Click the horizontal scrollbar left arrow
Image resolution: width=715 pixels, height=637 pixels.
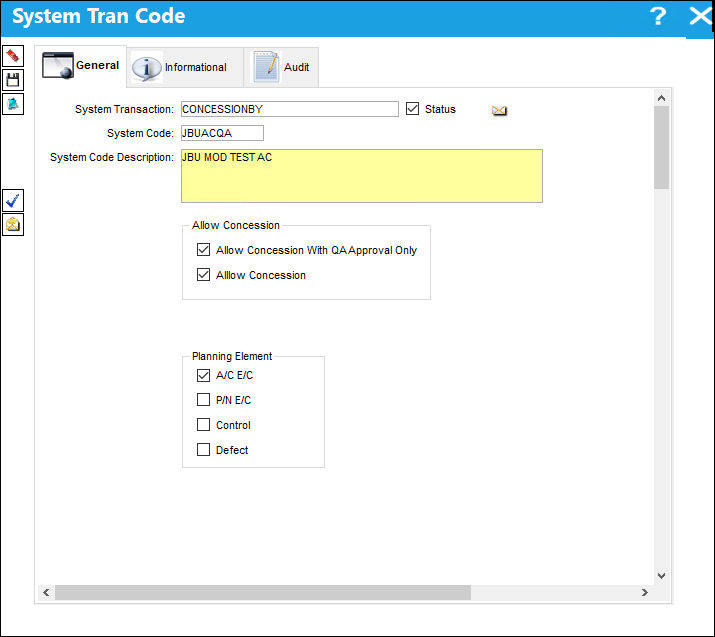click(x=46, y=592)
